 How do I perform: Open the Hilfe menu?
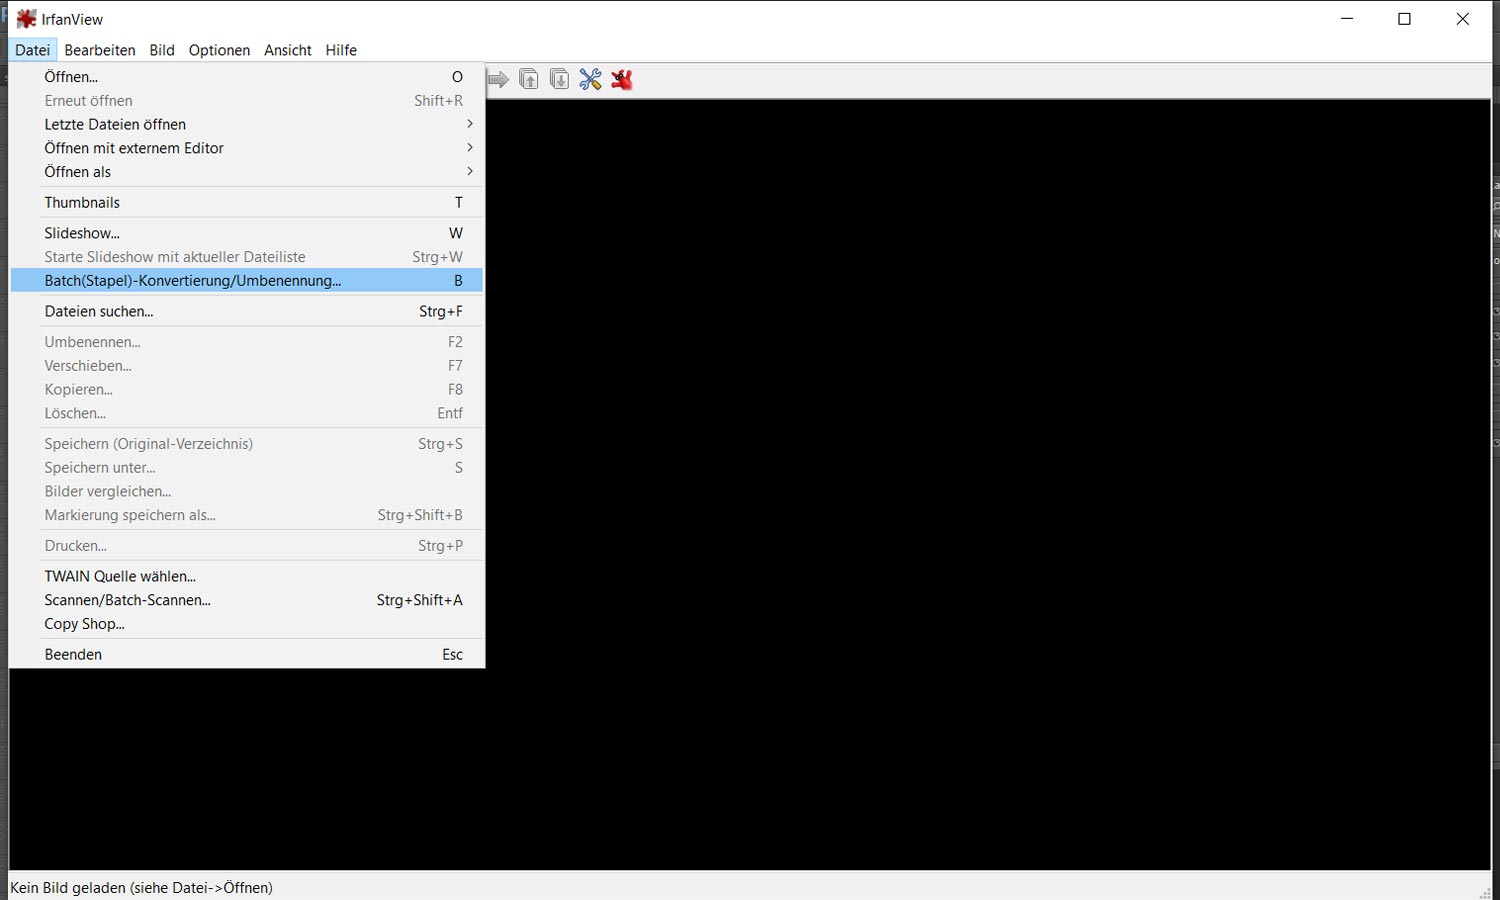click(341, 50)
